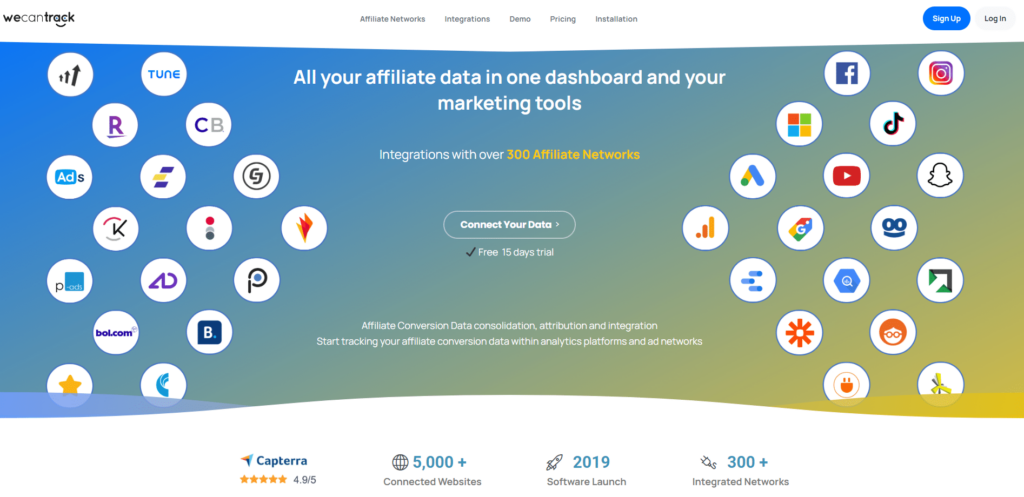
Task: Click the bol.com icon
Action: (x=116, y=332)
